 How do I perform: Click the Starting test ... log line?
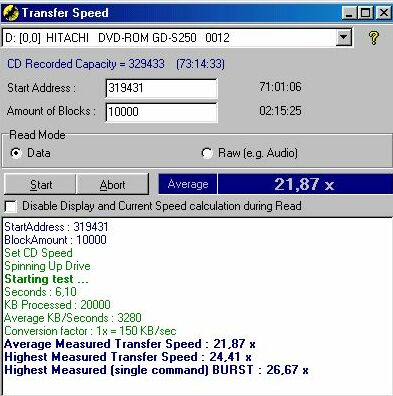(x=46, y=279)
